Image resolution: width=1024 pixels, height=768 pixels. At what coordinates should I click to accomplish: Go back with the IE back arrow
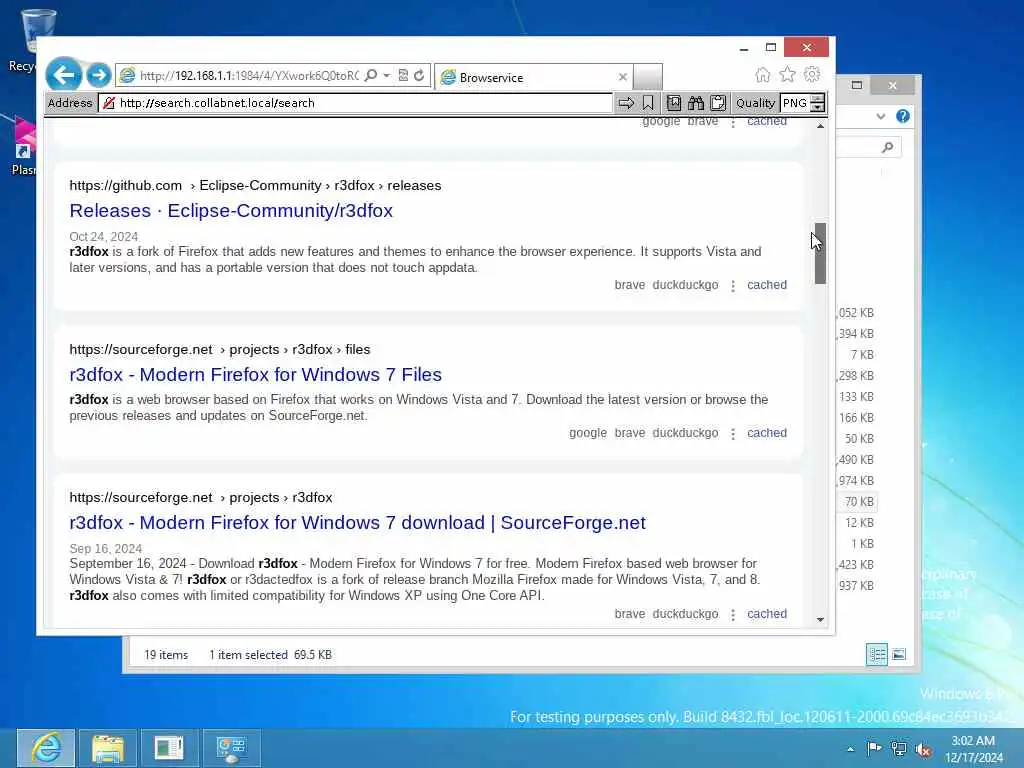[x=64, y=75]
